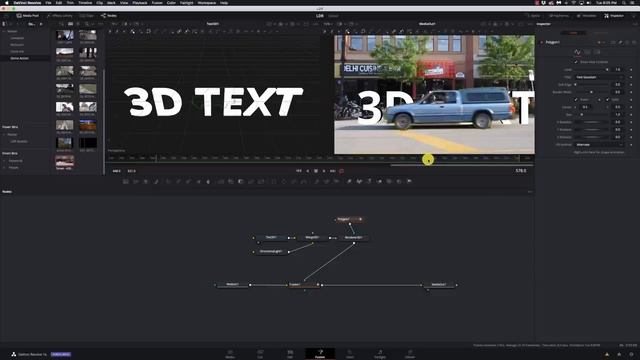
Task: Add a Background tool from the Fusion toolbar
Action: click(125, 181)
